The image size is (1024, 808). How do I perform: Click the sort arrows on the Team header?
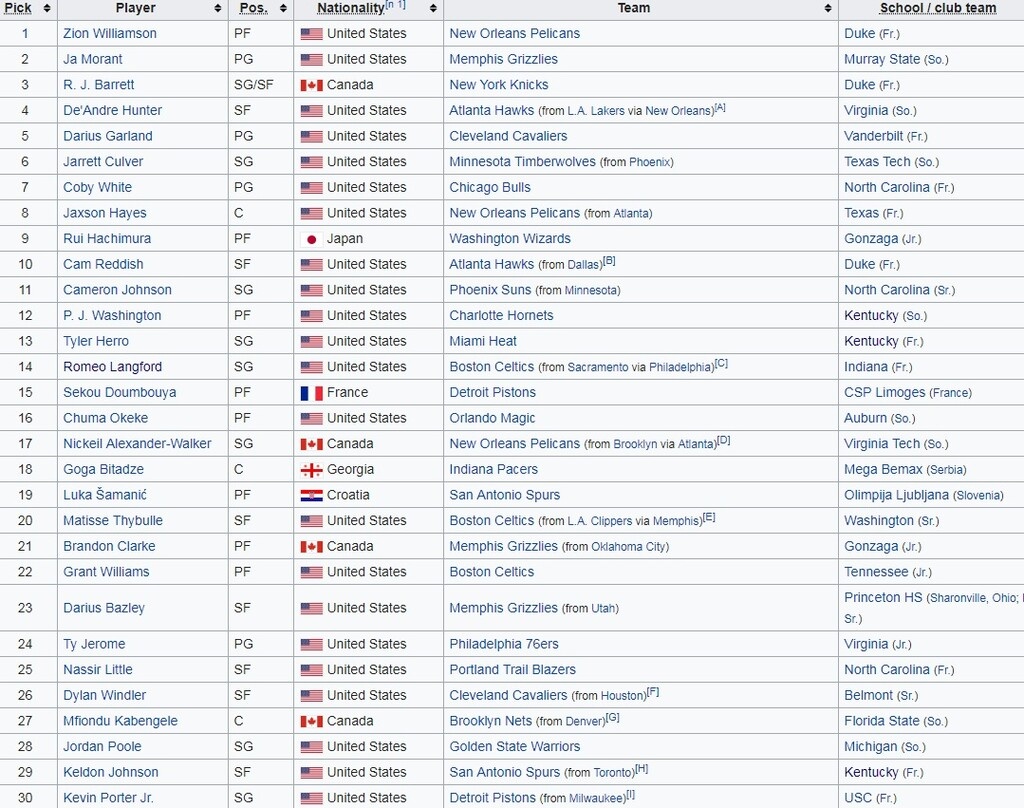click(x=827, y=8)
